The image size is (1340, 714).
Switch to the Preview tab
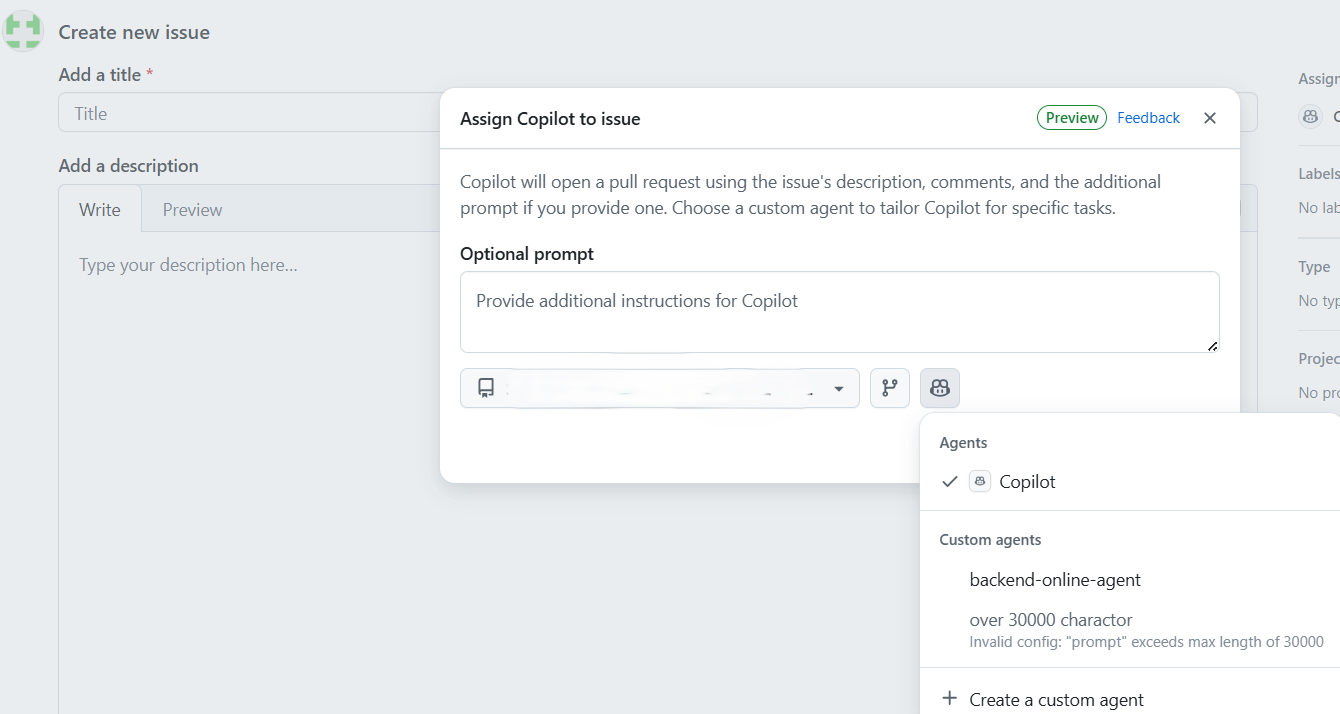point(192,210)
